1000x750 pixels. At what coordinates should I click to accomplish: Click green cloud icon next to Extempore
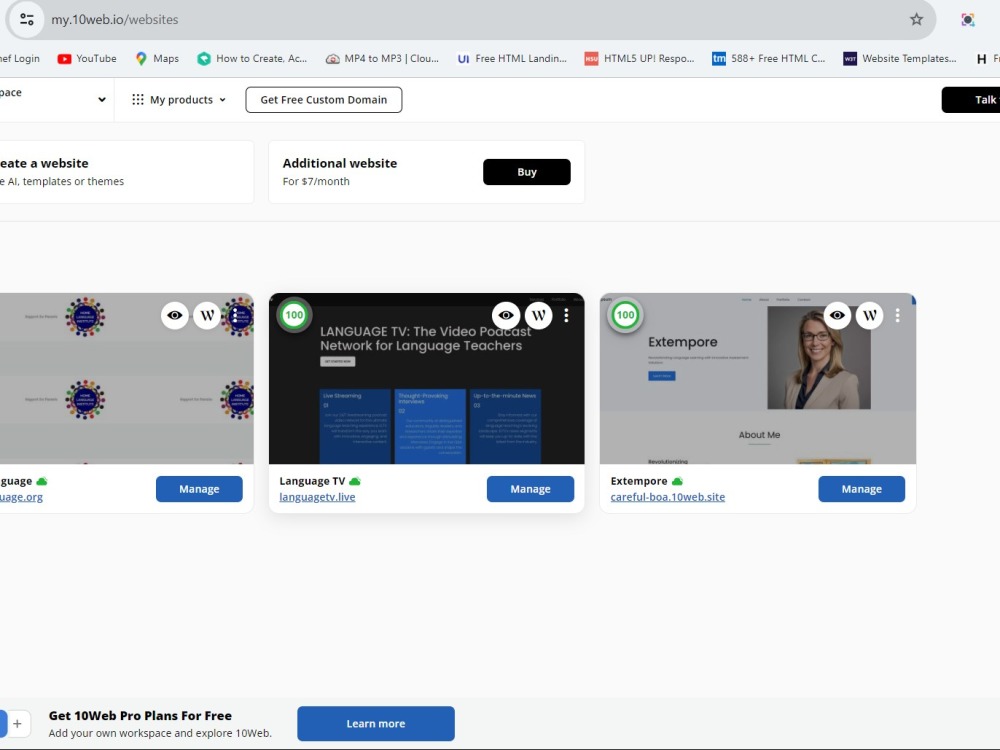[x=677, y=481]
